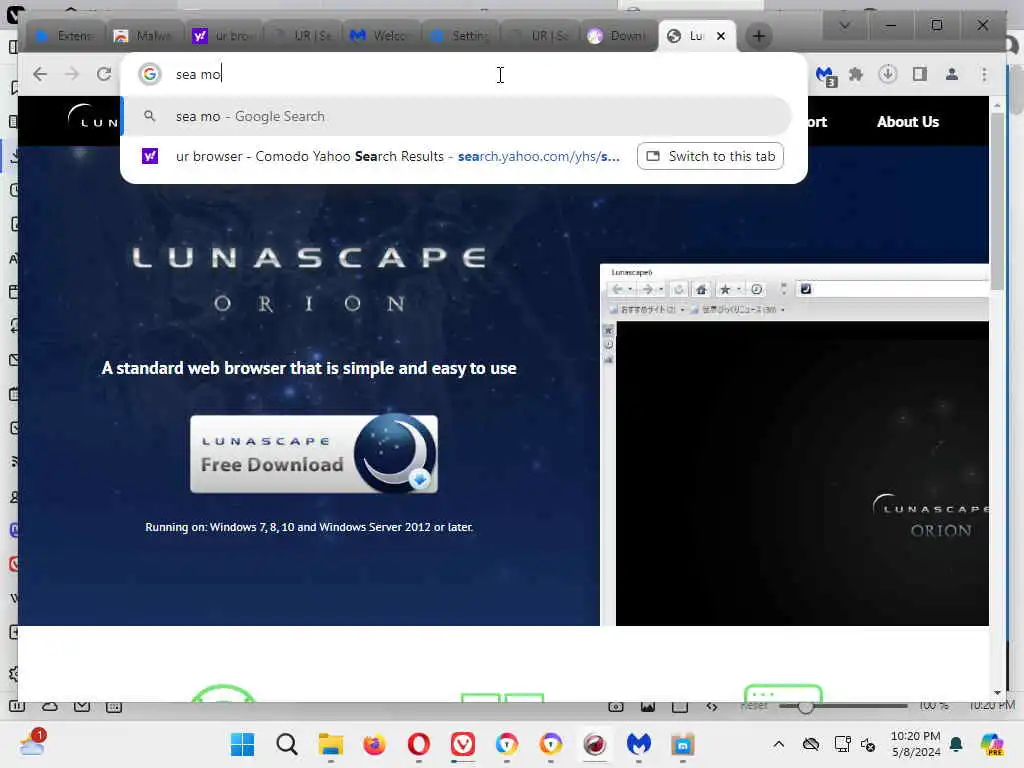Click the Lunascape Free Download button
Viewport: 1024px width, 768px height.
pyautogui.click(x=314, y=454)
